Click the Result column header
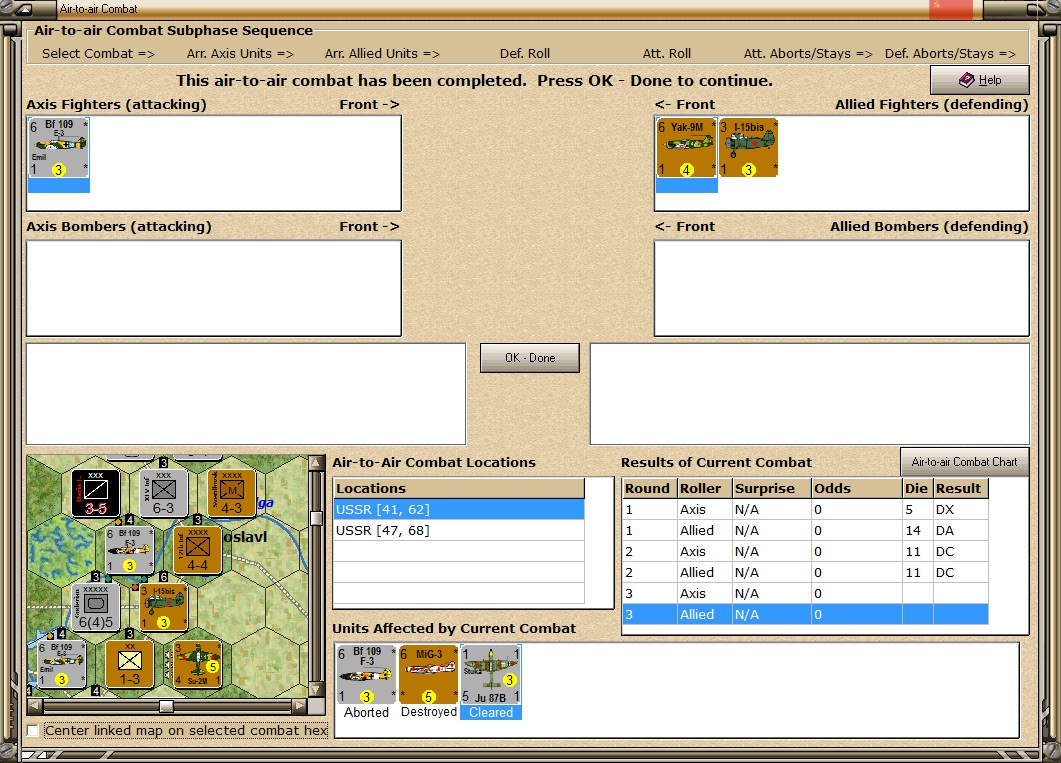 pyautogui.click(x=961, y=488)
